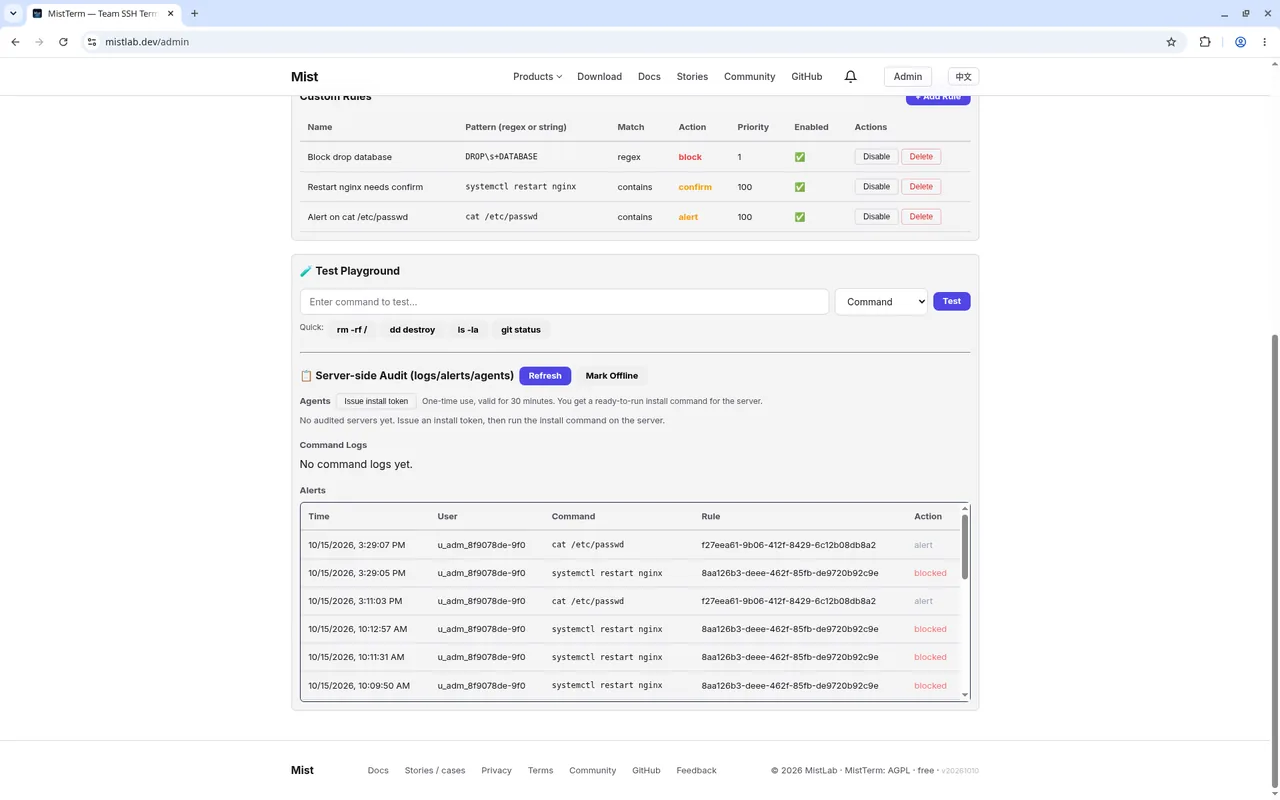Open the Command type dropdown
1280x800 pixels.
[x=881, y=301]
